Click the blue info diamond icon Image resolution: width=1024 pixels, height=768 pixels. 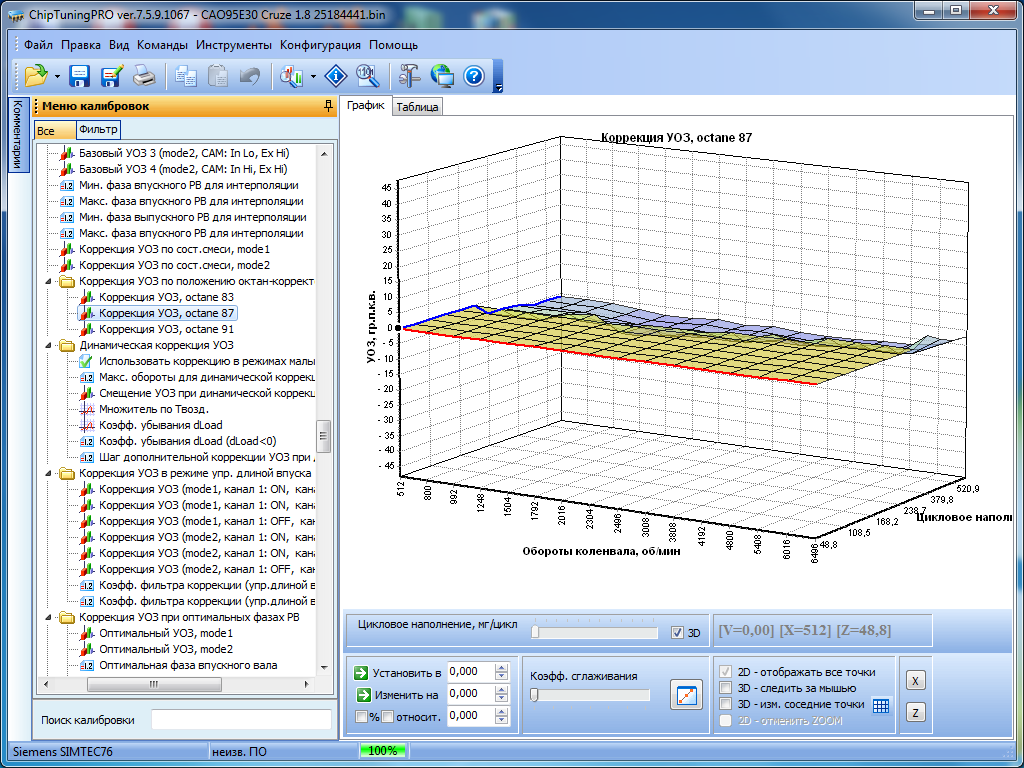click(x=335, y=75)
